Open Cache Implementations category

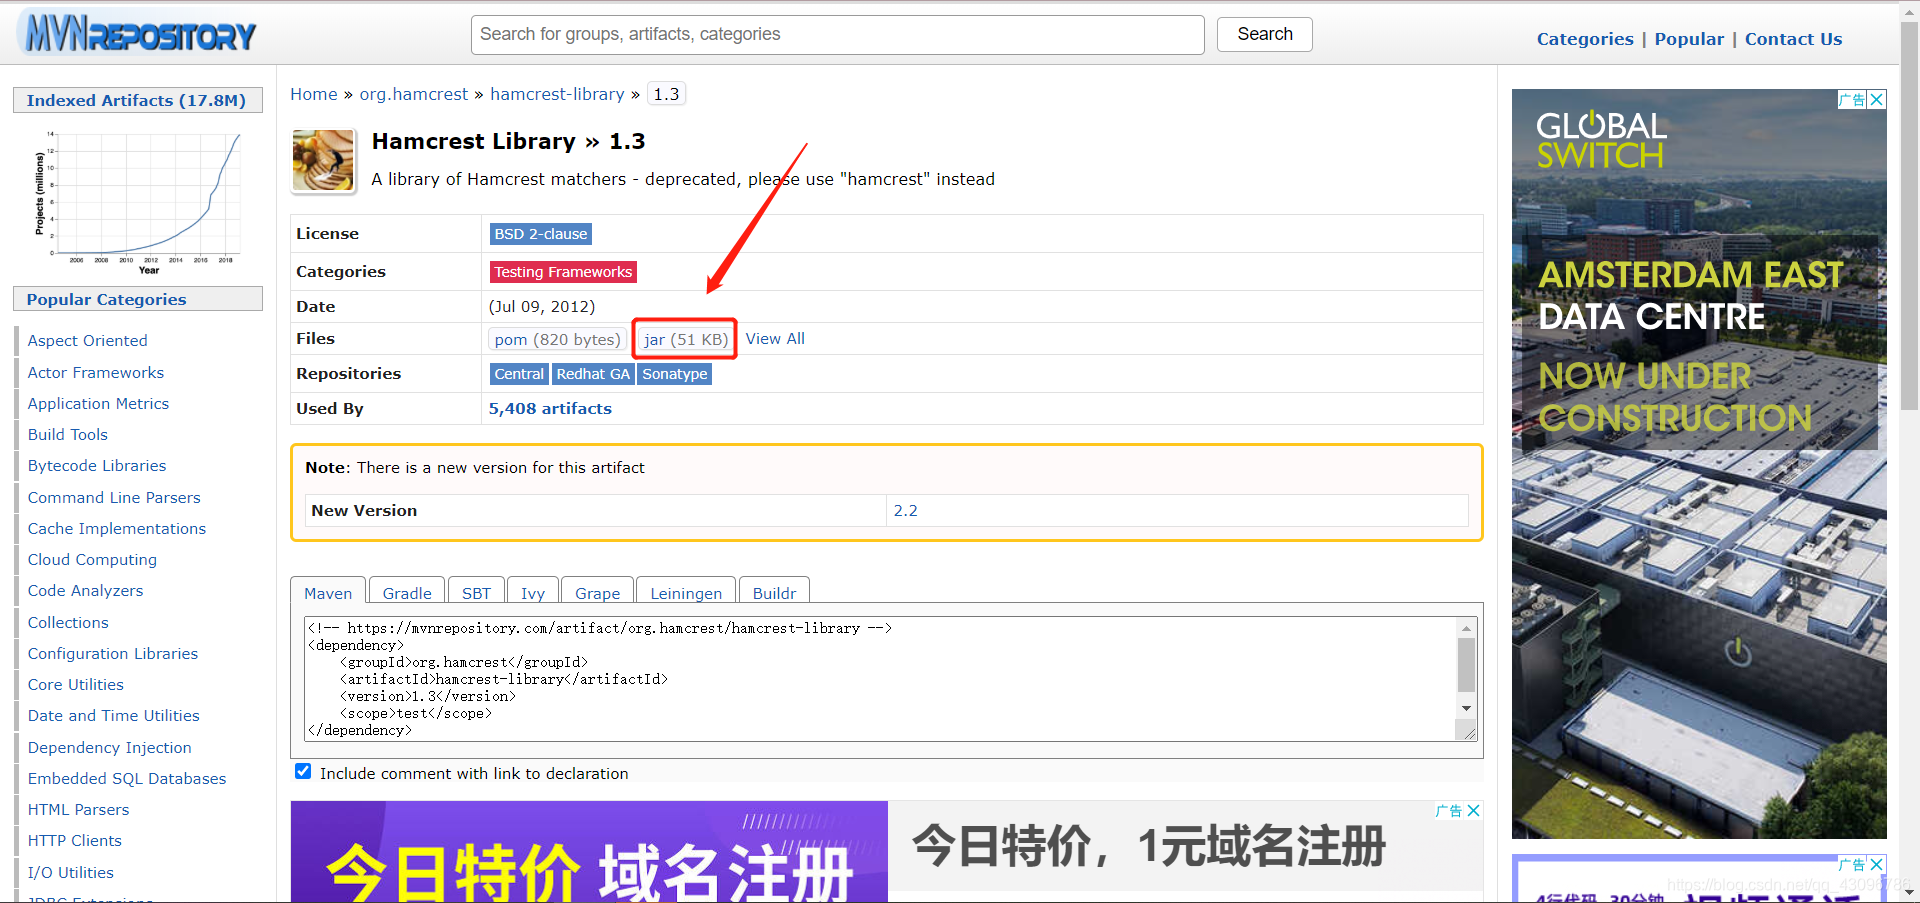(x=116, y=528)
